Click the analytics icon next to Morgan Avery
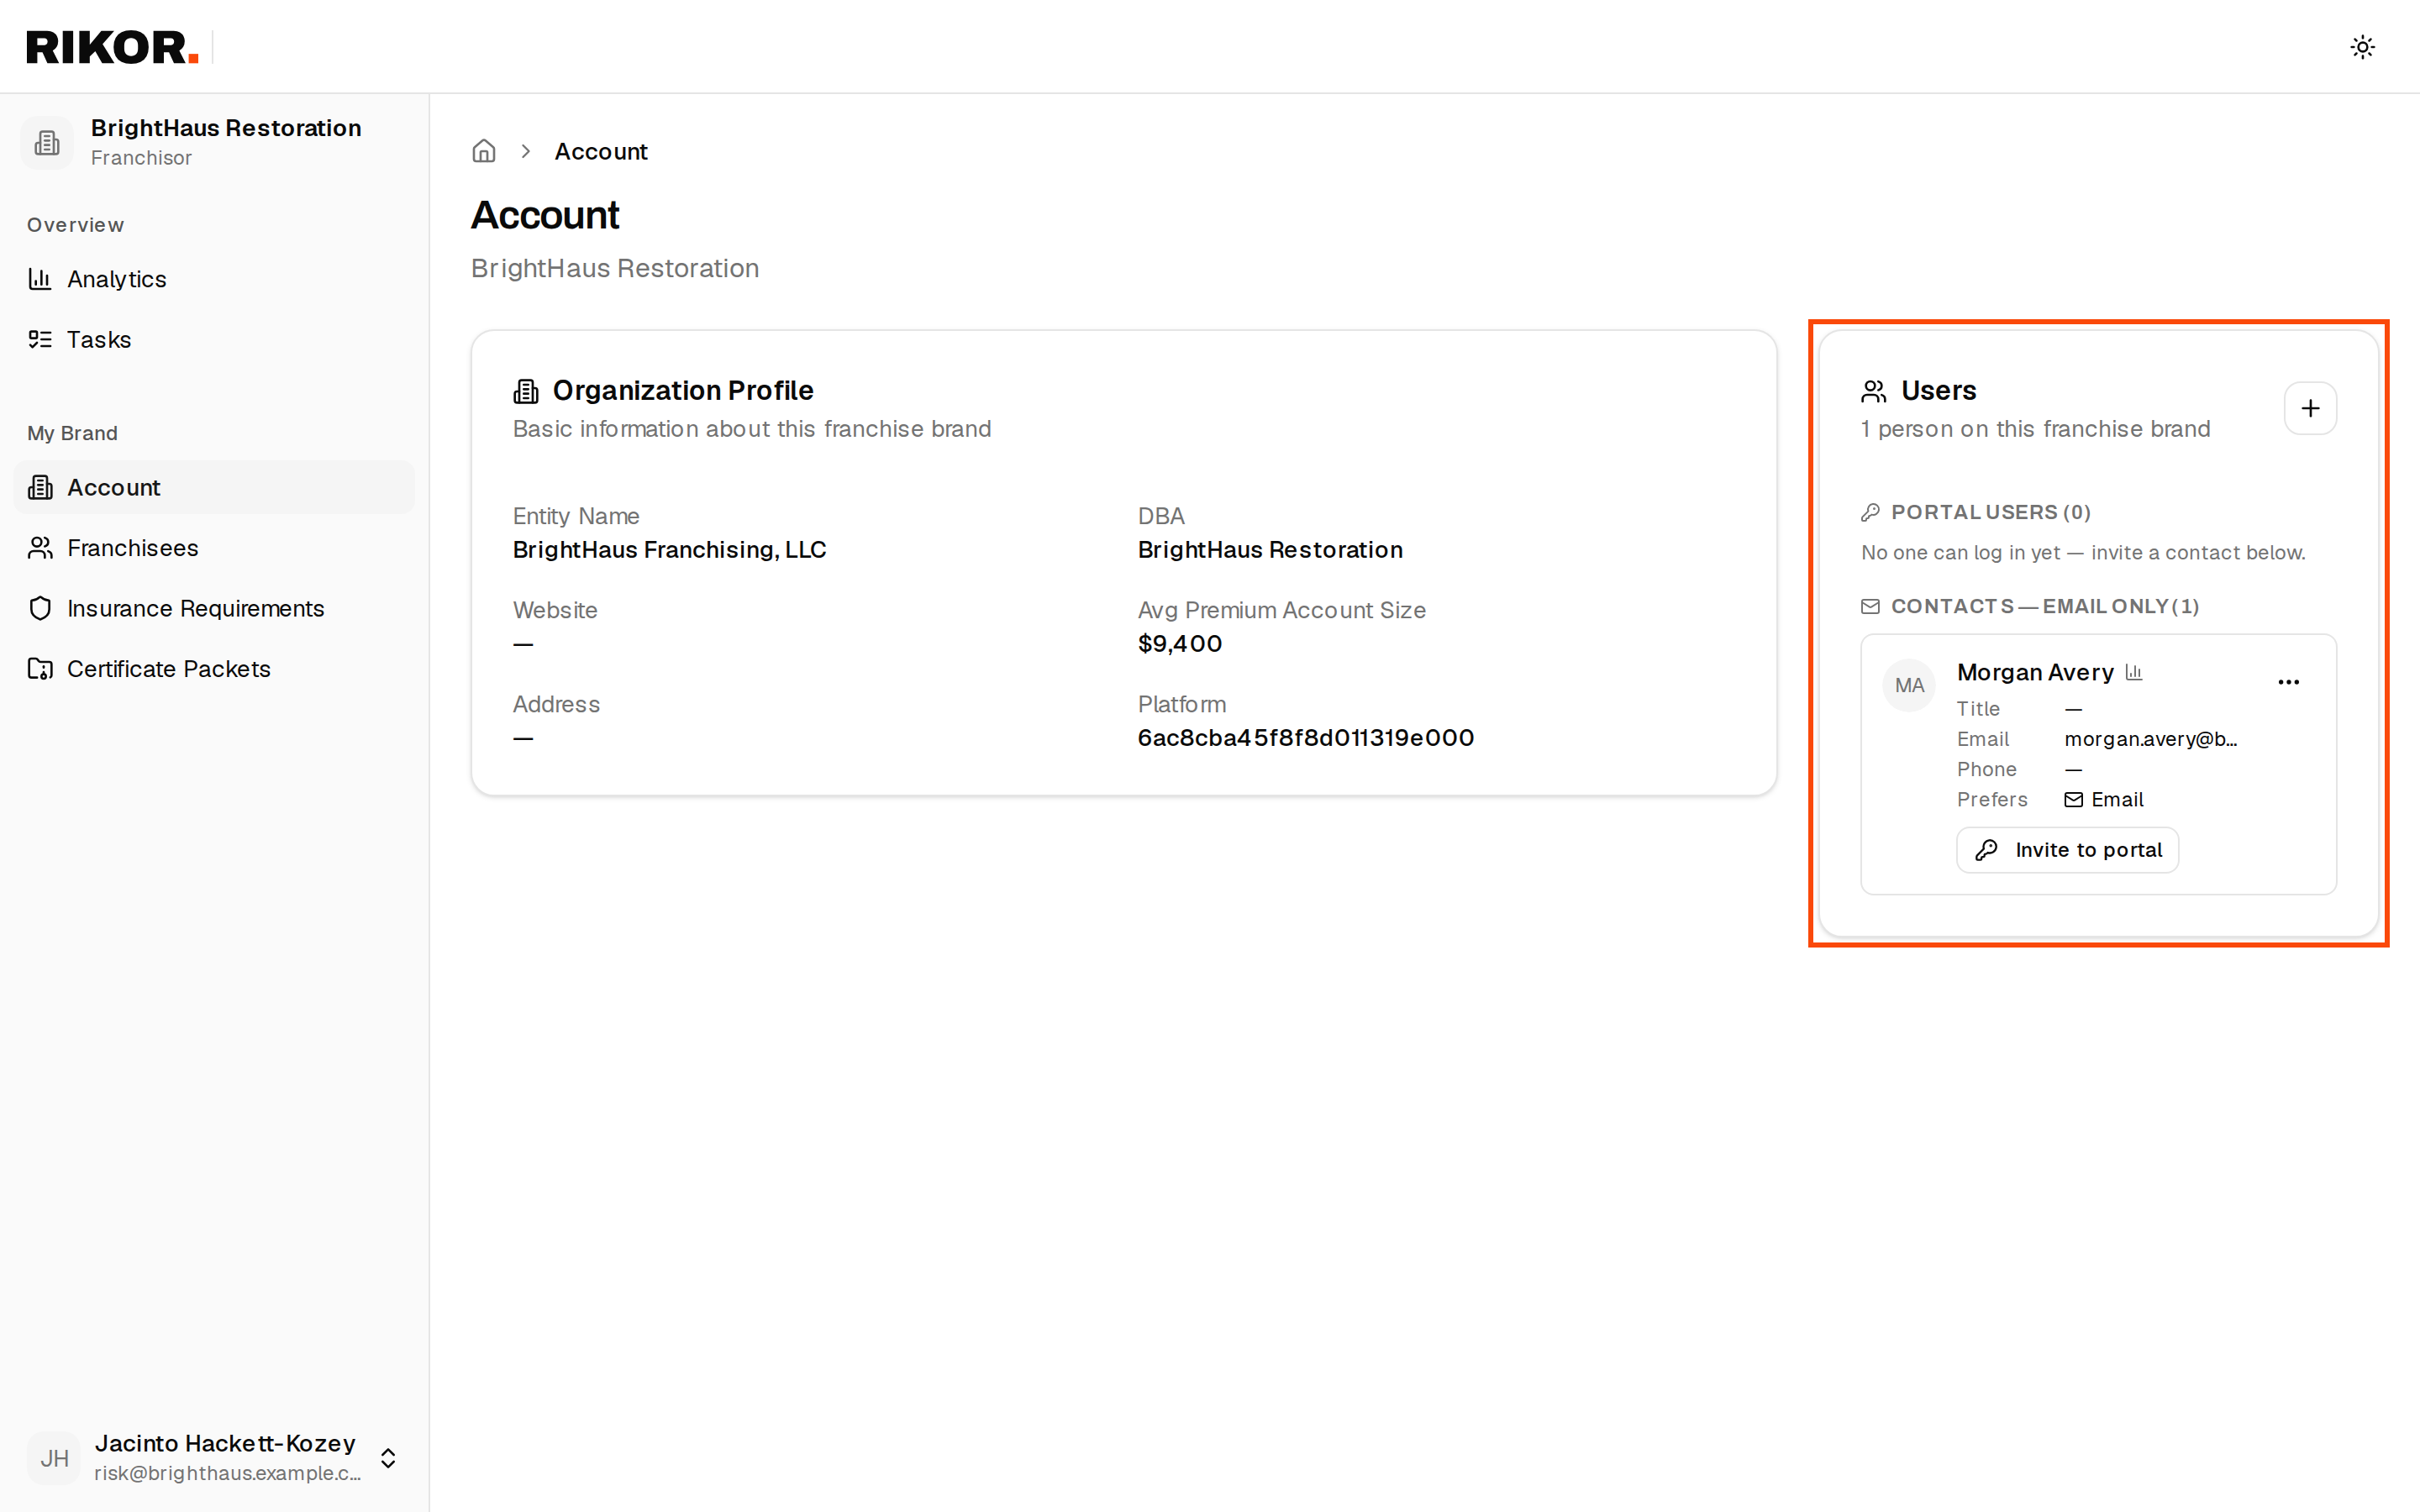 [x=2134, y=672]
